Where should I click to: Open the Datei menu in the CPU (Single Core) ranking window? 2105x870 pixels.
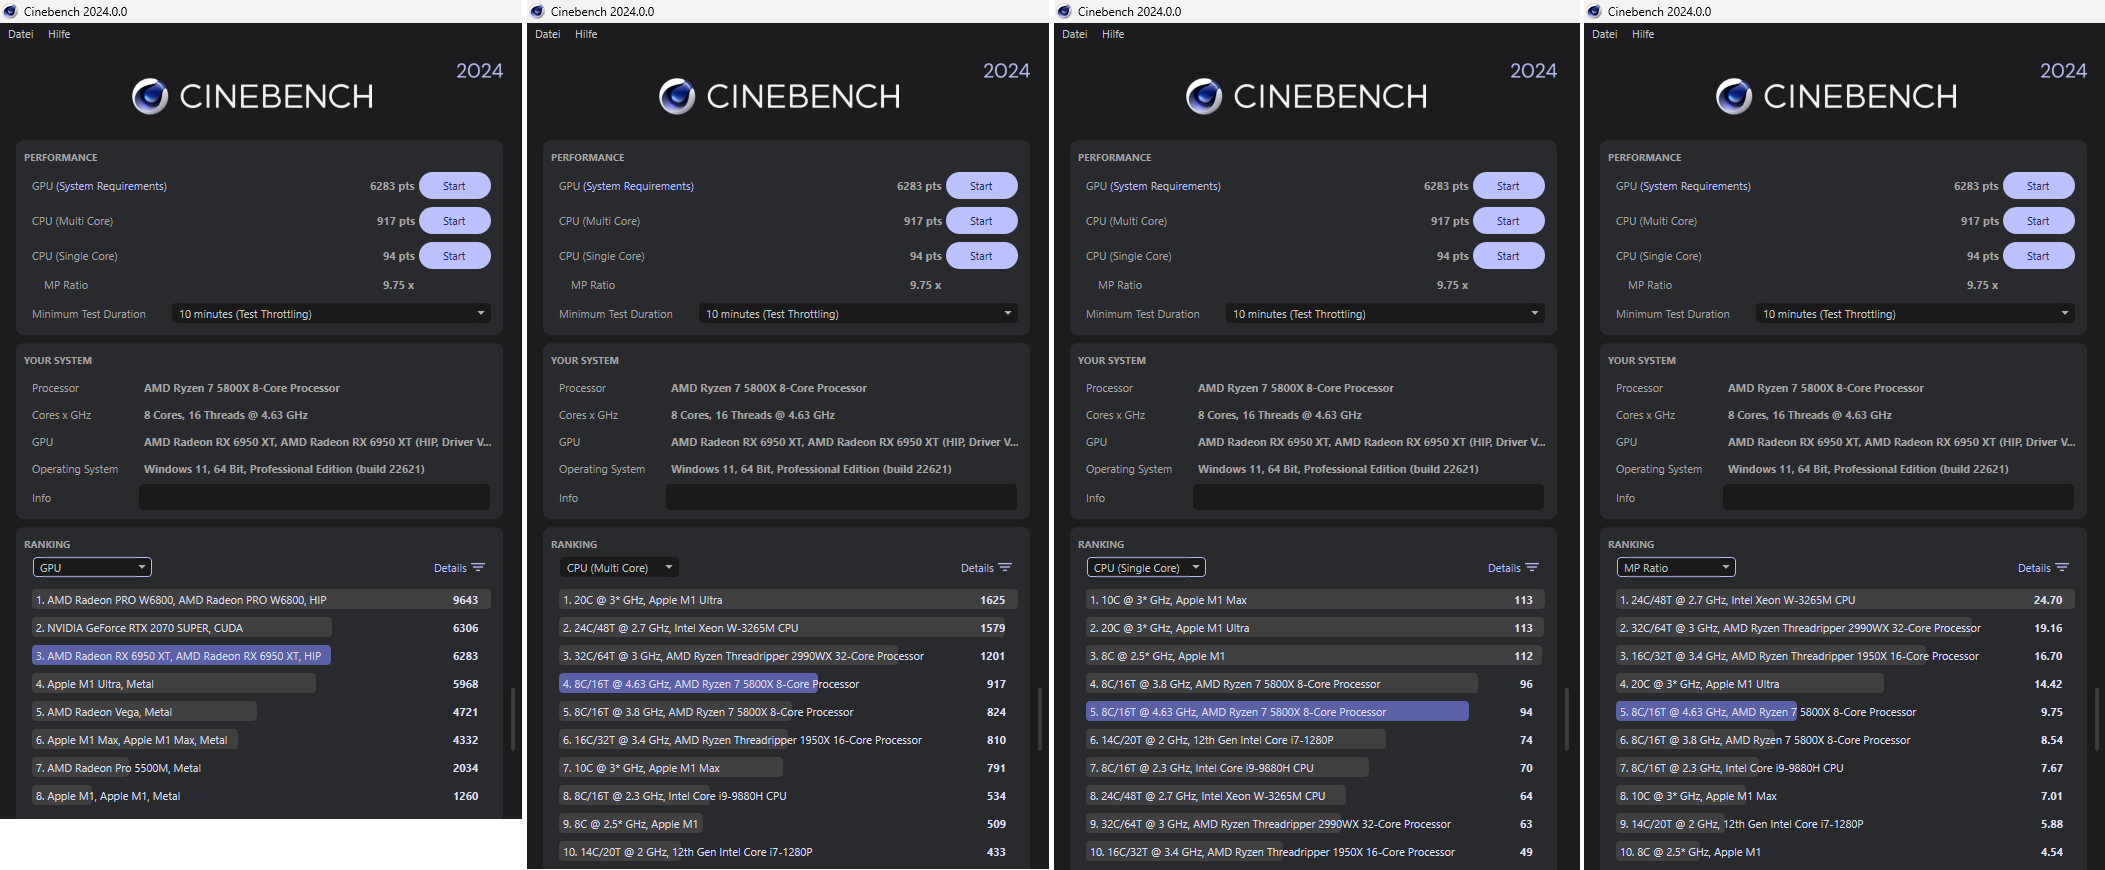tap(1075, 34)
